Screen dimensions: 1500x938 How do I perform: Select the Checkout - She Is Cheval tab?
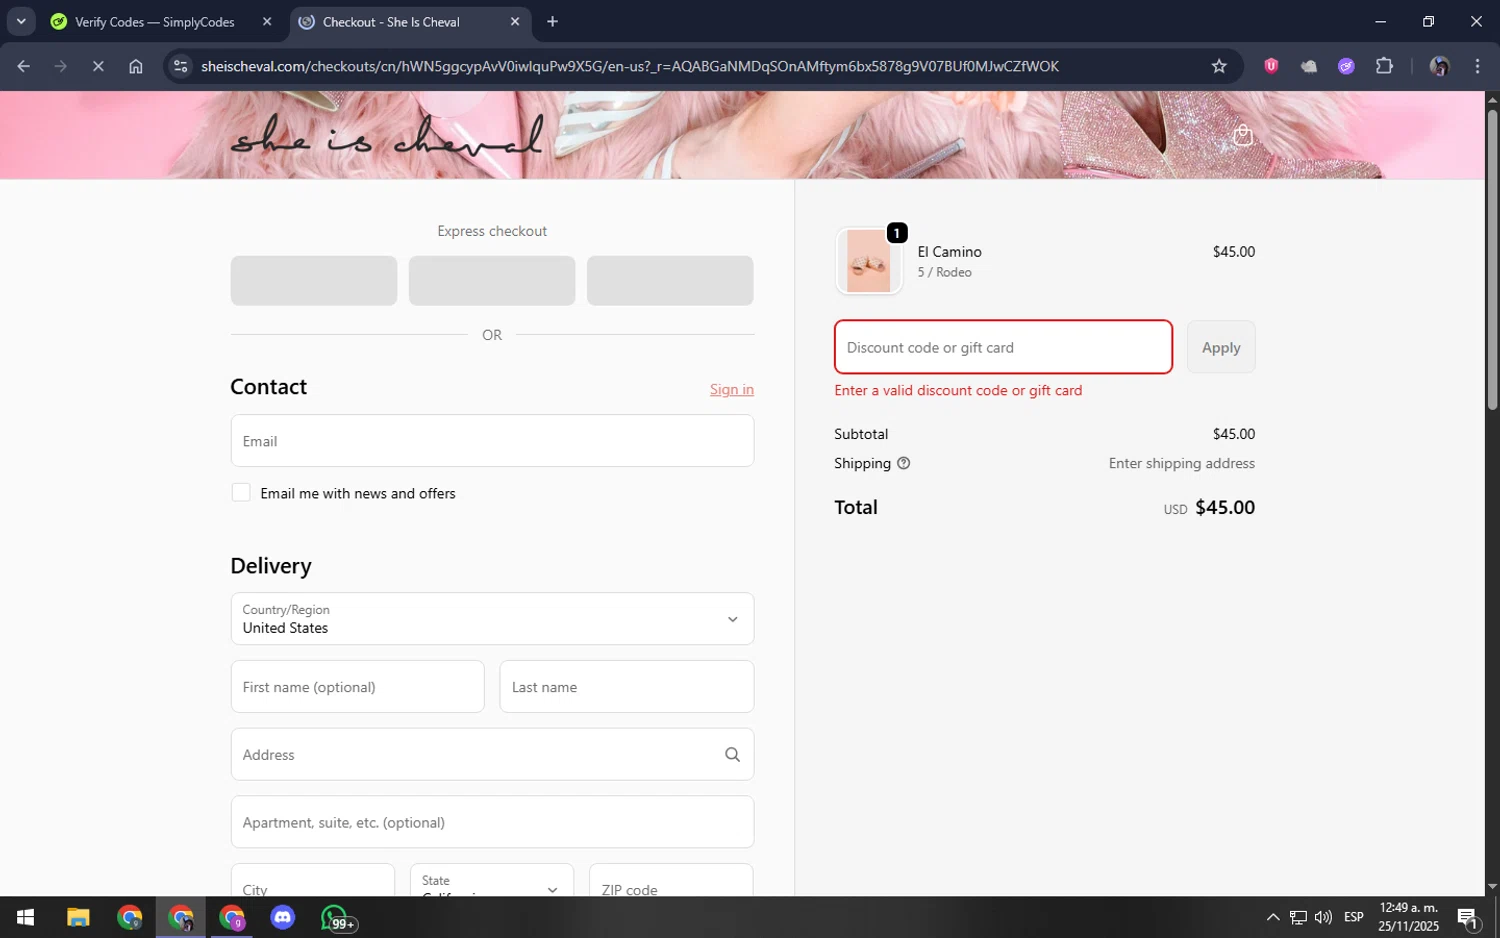tap(411, 21)
